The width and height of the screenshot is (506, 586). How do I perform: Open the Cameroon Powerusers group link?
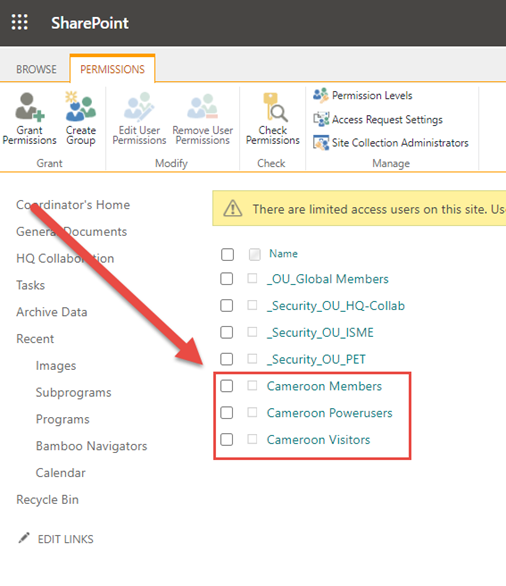329,413
